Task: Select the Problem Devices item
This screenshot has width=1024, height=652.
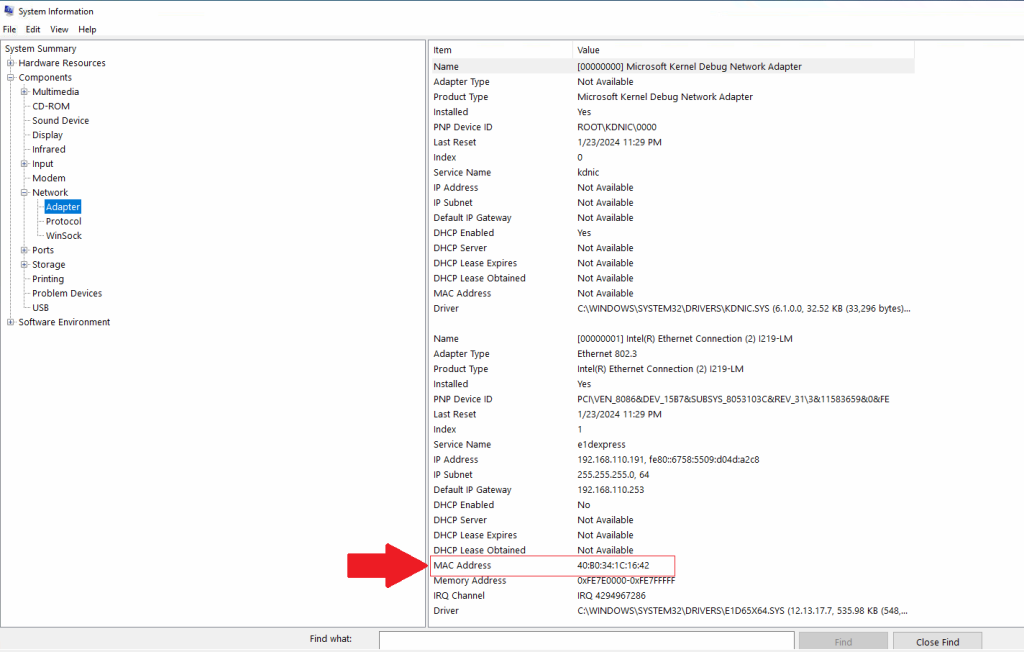Action: (65, 292)
